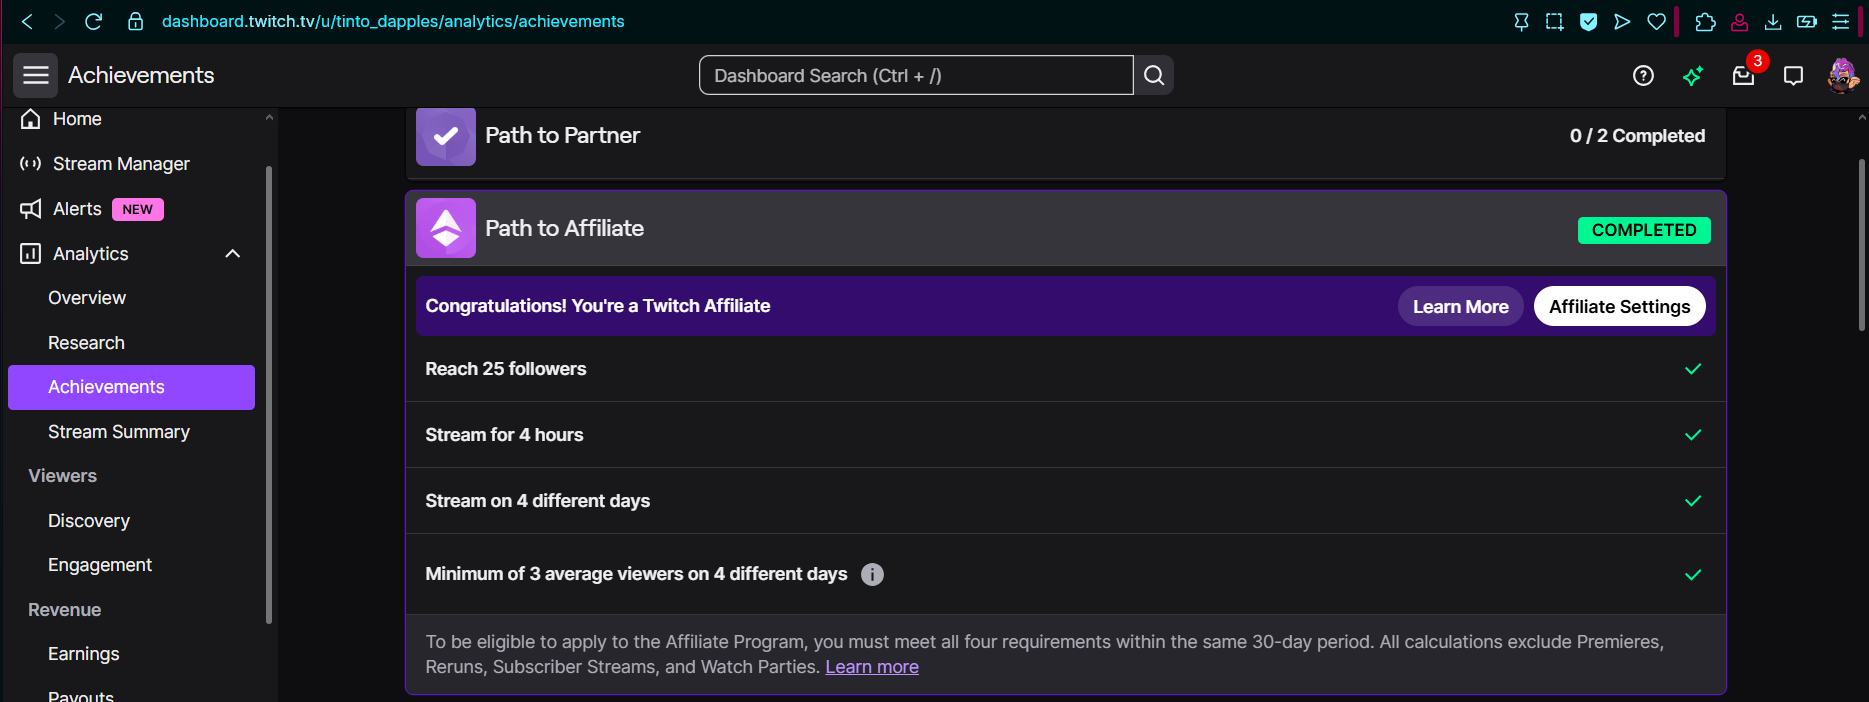Open browser extensions puzzle icon
1869x702 pixels.
point(1706,21)
